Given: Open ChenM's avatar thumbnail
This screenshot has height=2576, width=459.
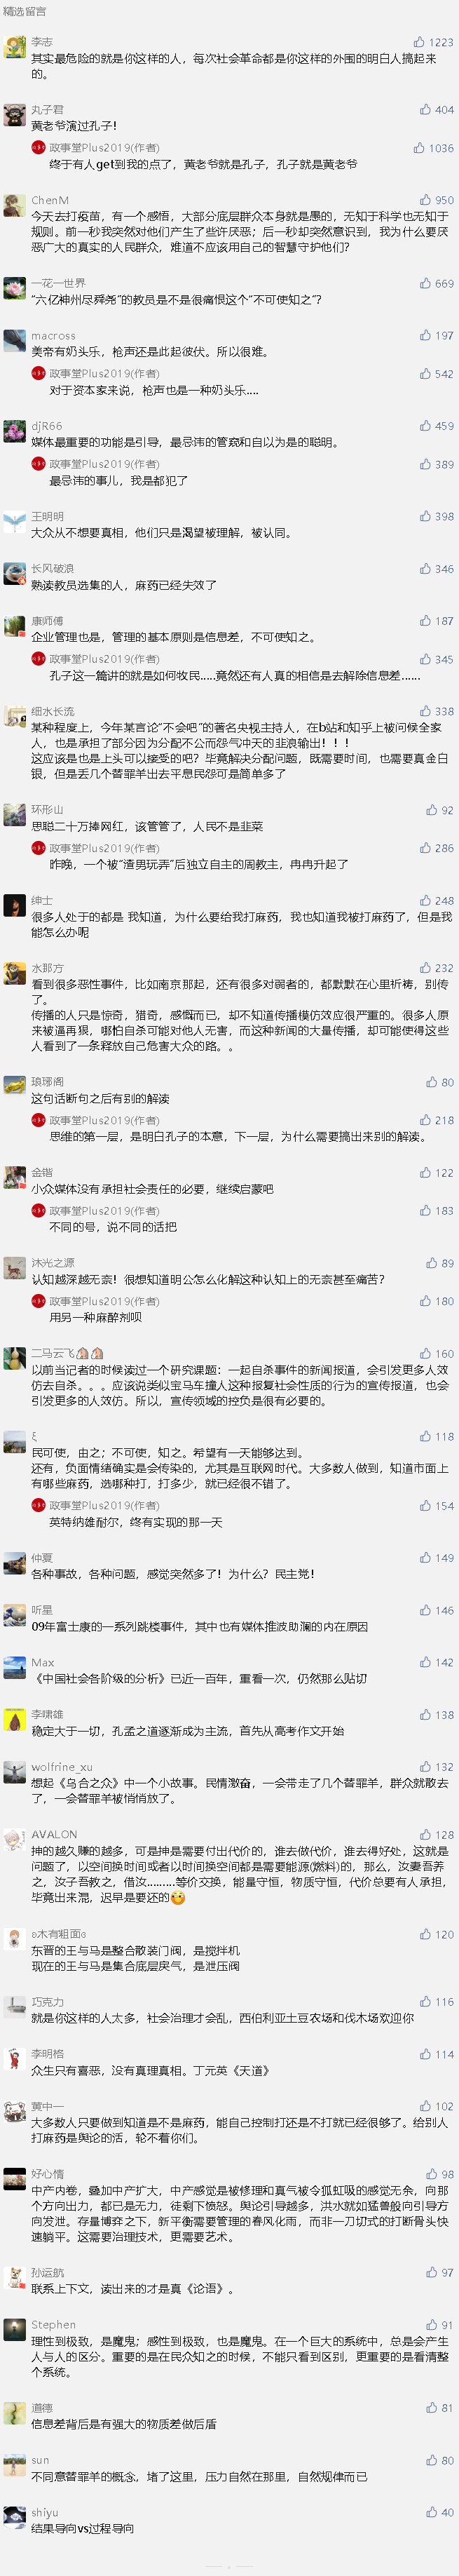Looking at the screenshot, I should (14, 204).
